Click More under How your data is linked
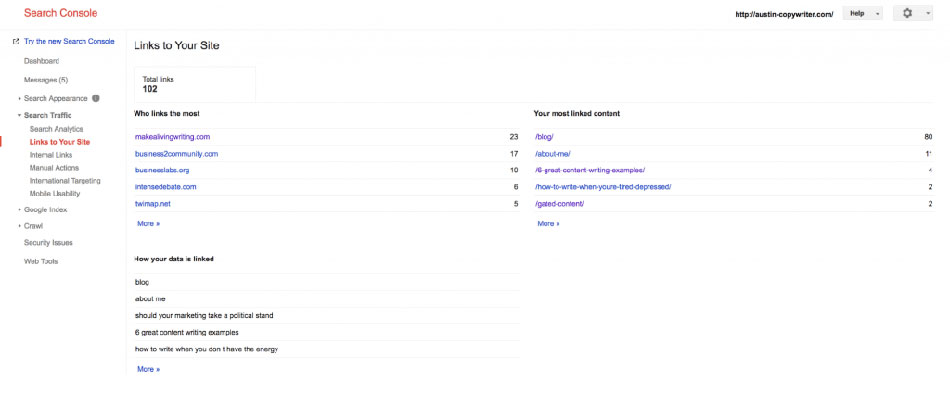Image resolution: width=950 pixels, height=393 pixels. (148, 369)
